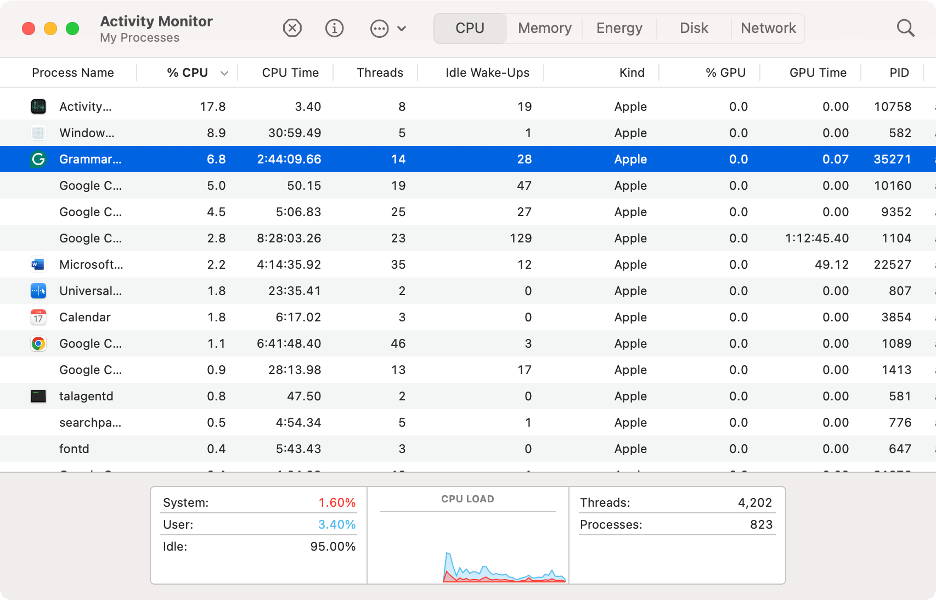The image size is (936, 600).
Task: Click the Microsoft app icon in its process row
Action: [38, 264]
